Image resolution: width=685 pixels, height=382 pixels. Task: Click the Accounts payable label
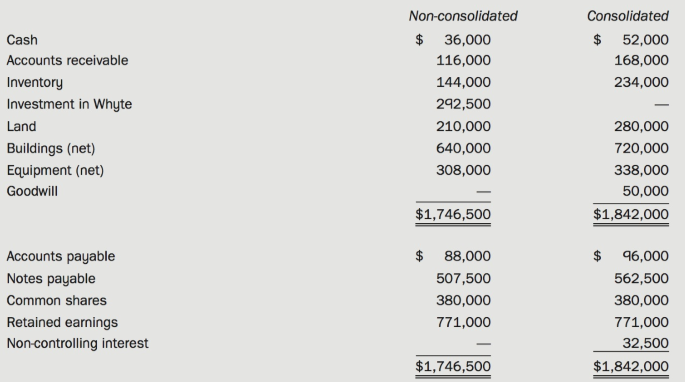pyautogui.click(x=61, y=257)
